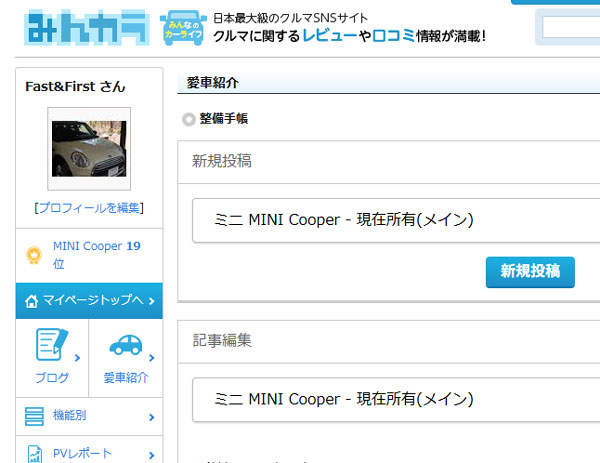Click the home icon on マイページトップへ
This screenshot has height=463, width=600.
32,300
